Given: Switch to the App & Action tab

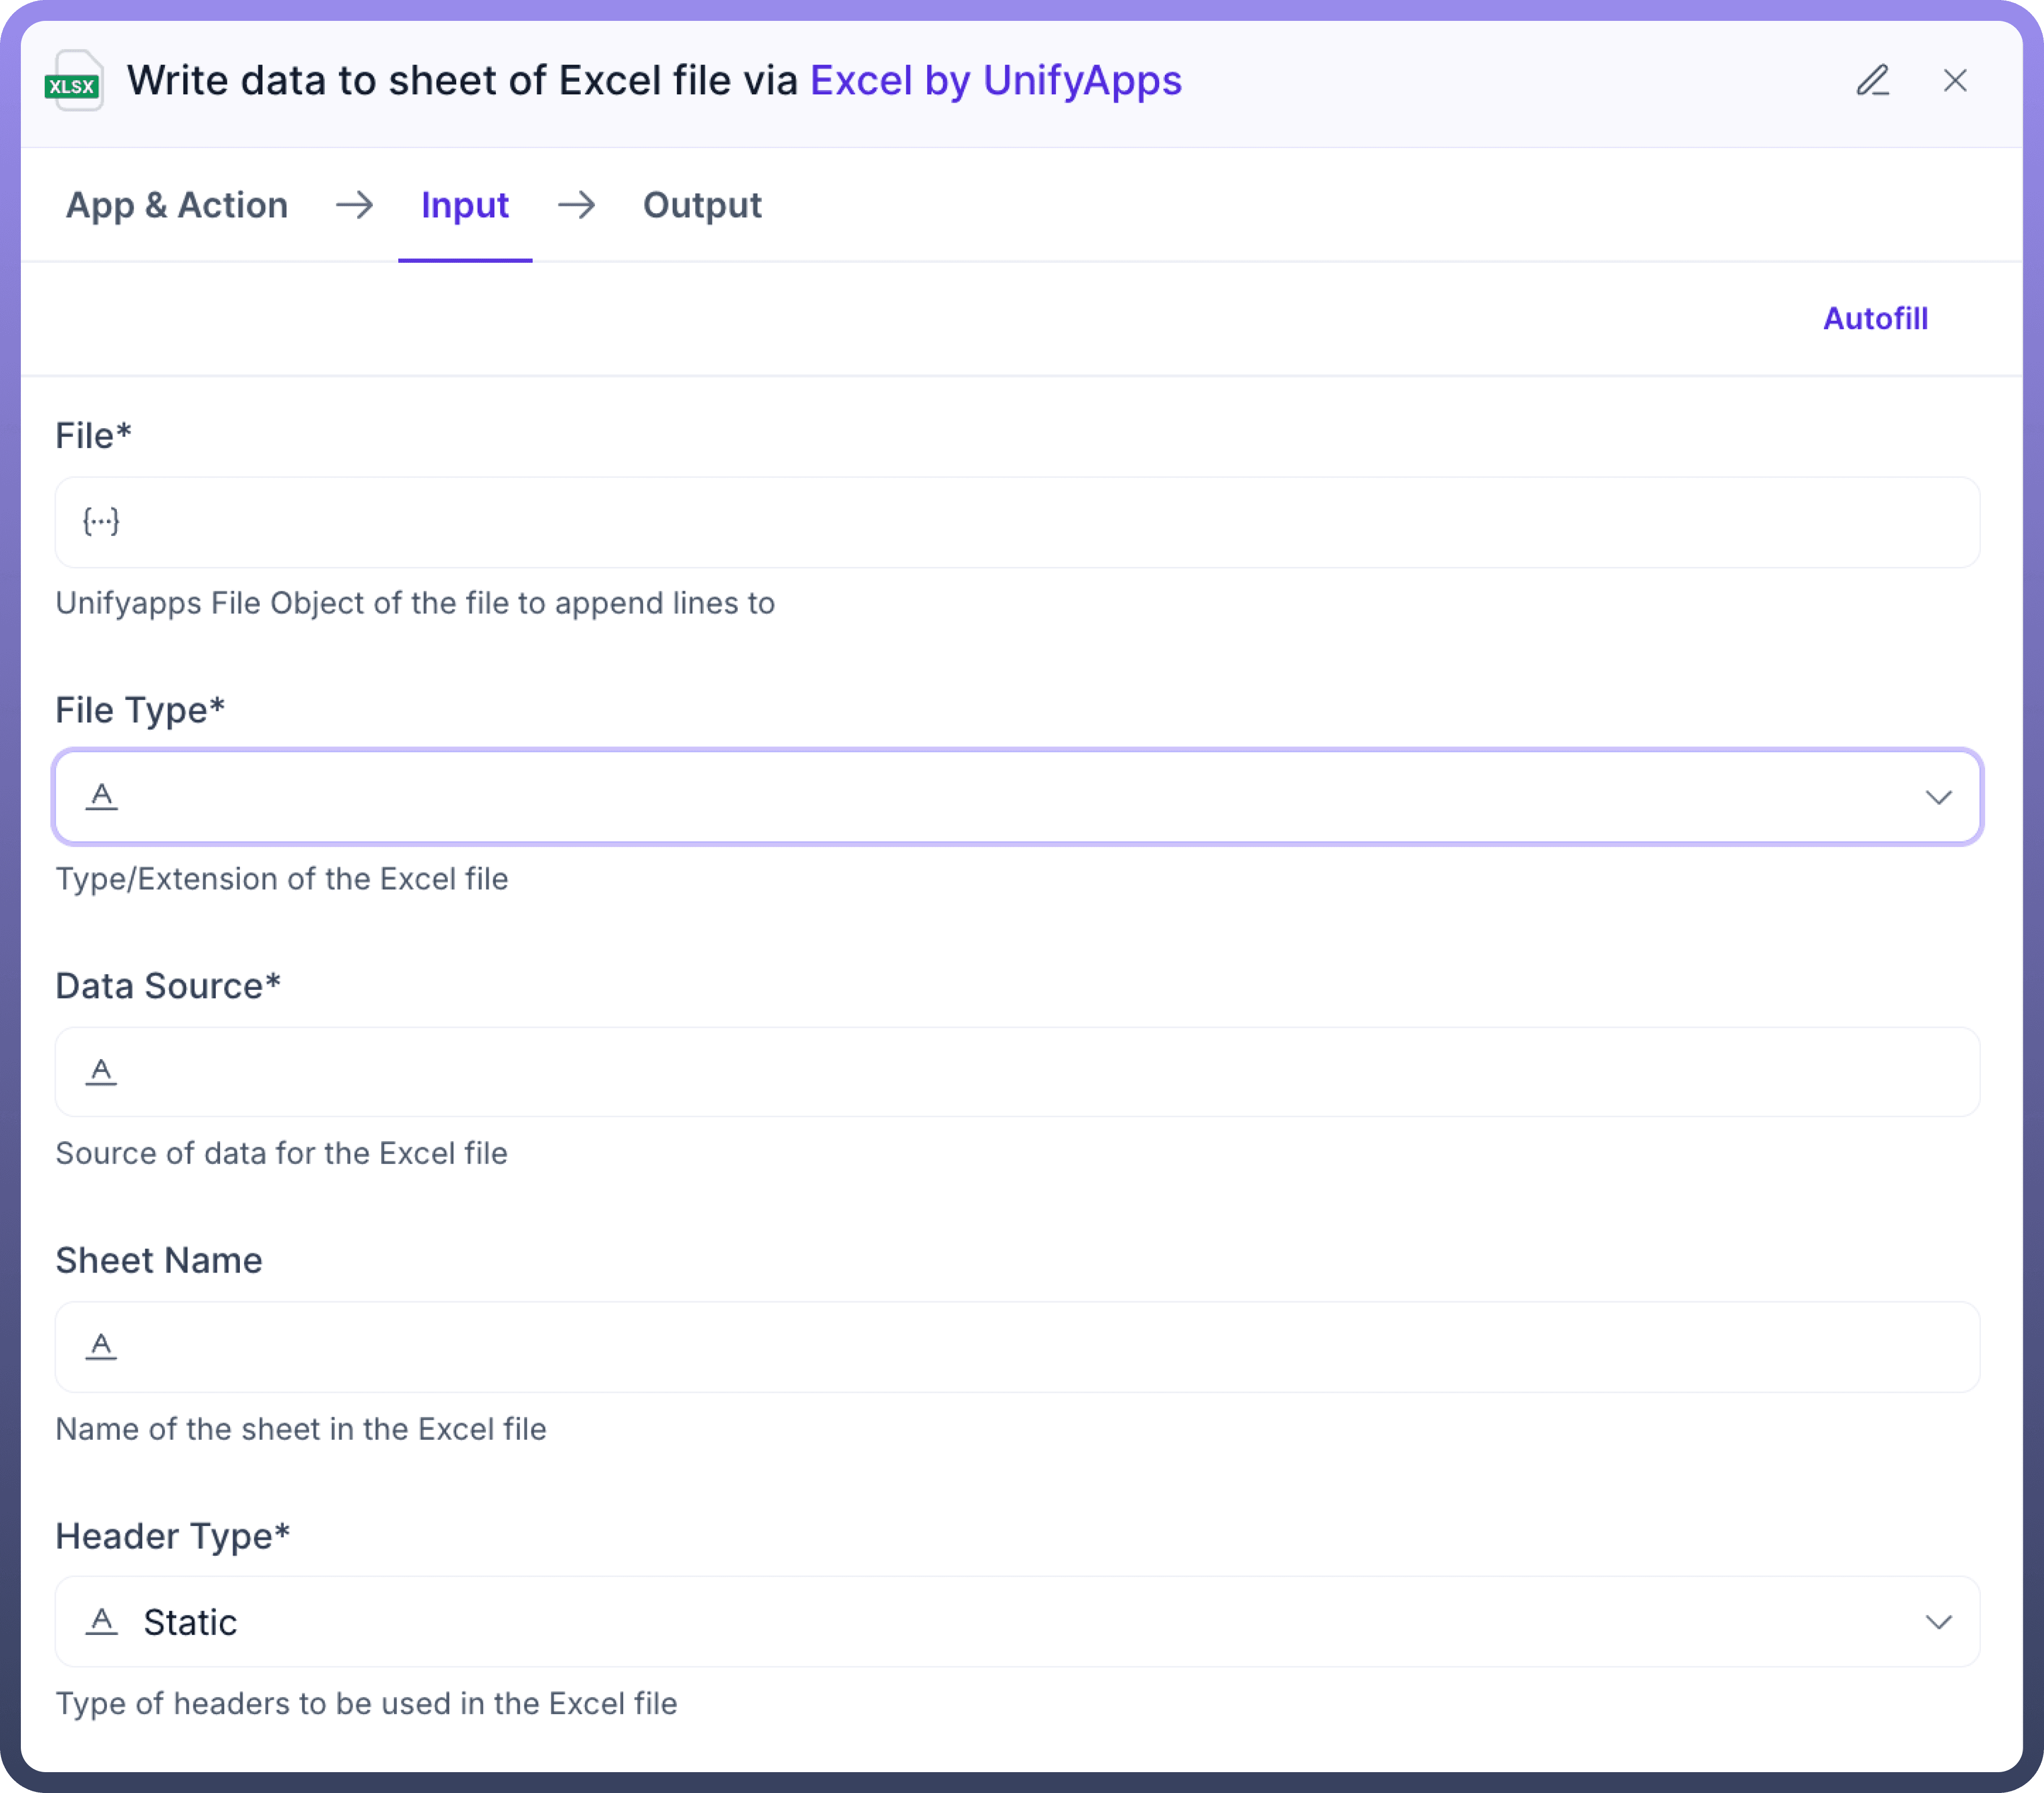Looking at the screenshot, I should (x=177, y=205).
